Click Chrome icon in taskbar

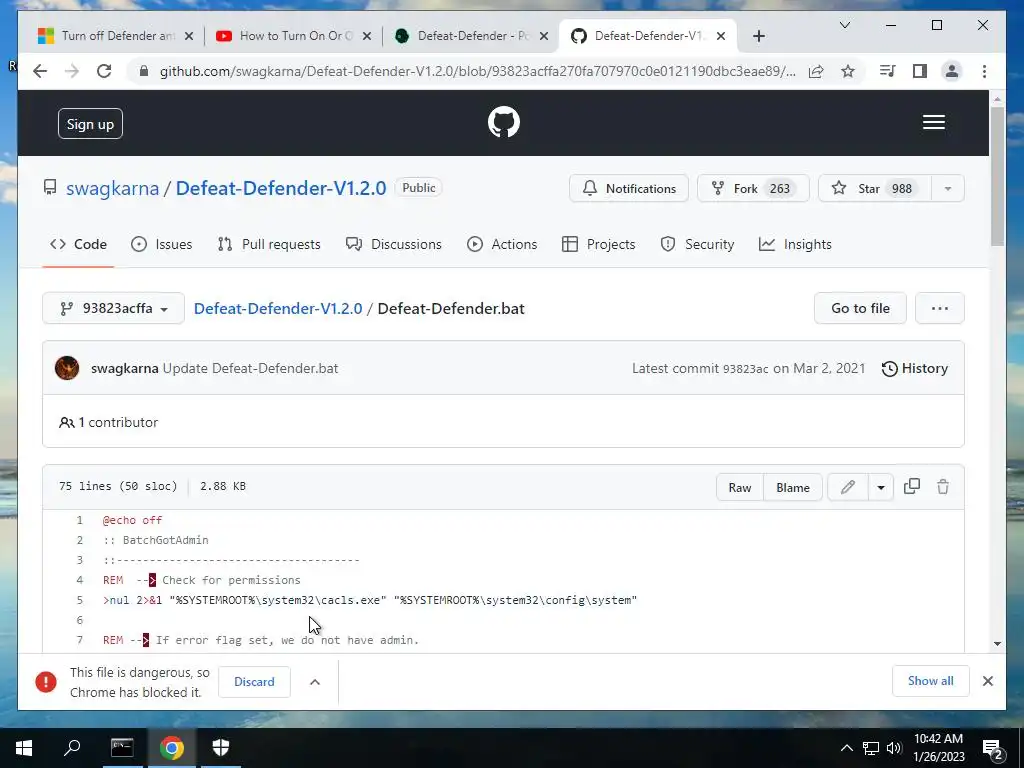click(x=172, y=748)
